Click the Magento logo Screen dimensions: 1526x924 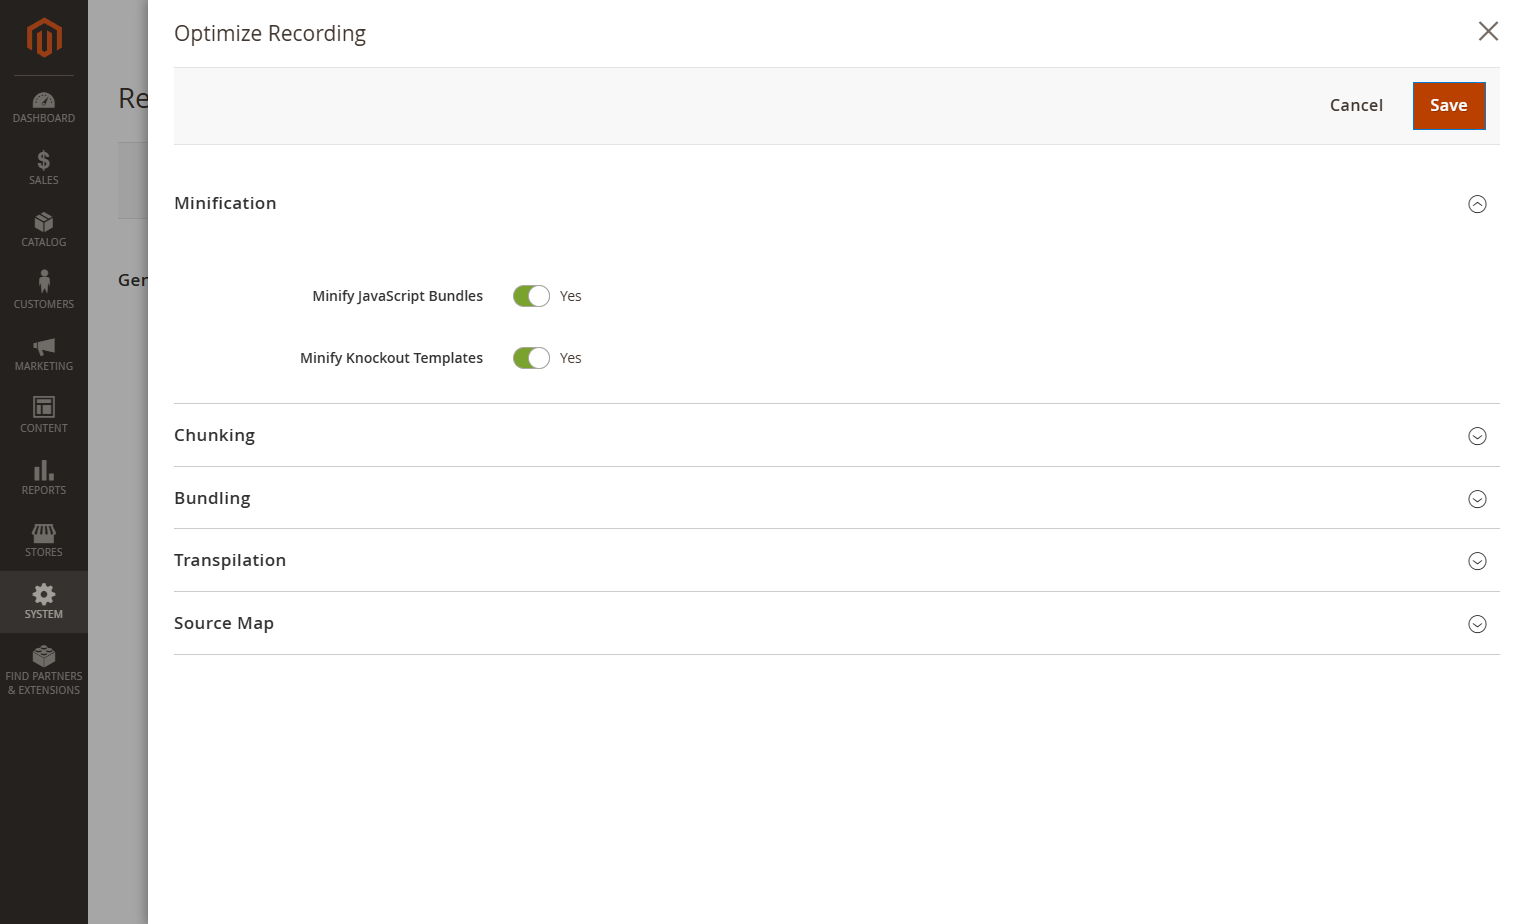coord(44,38)
